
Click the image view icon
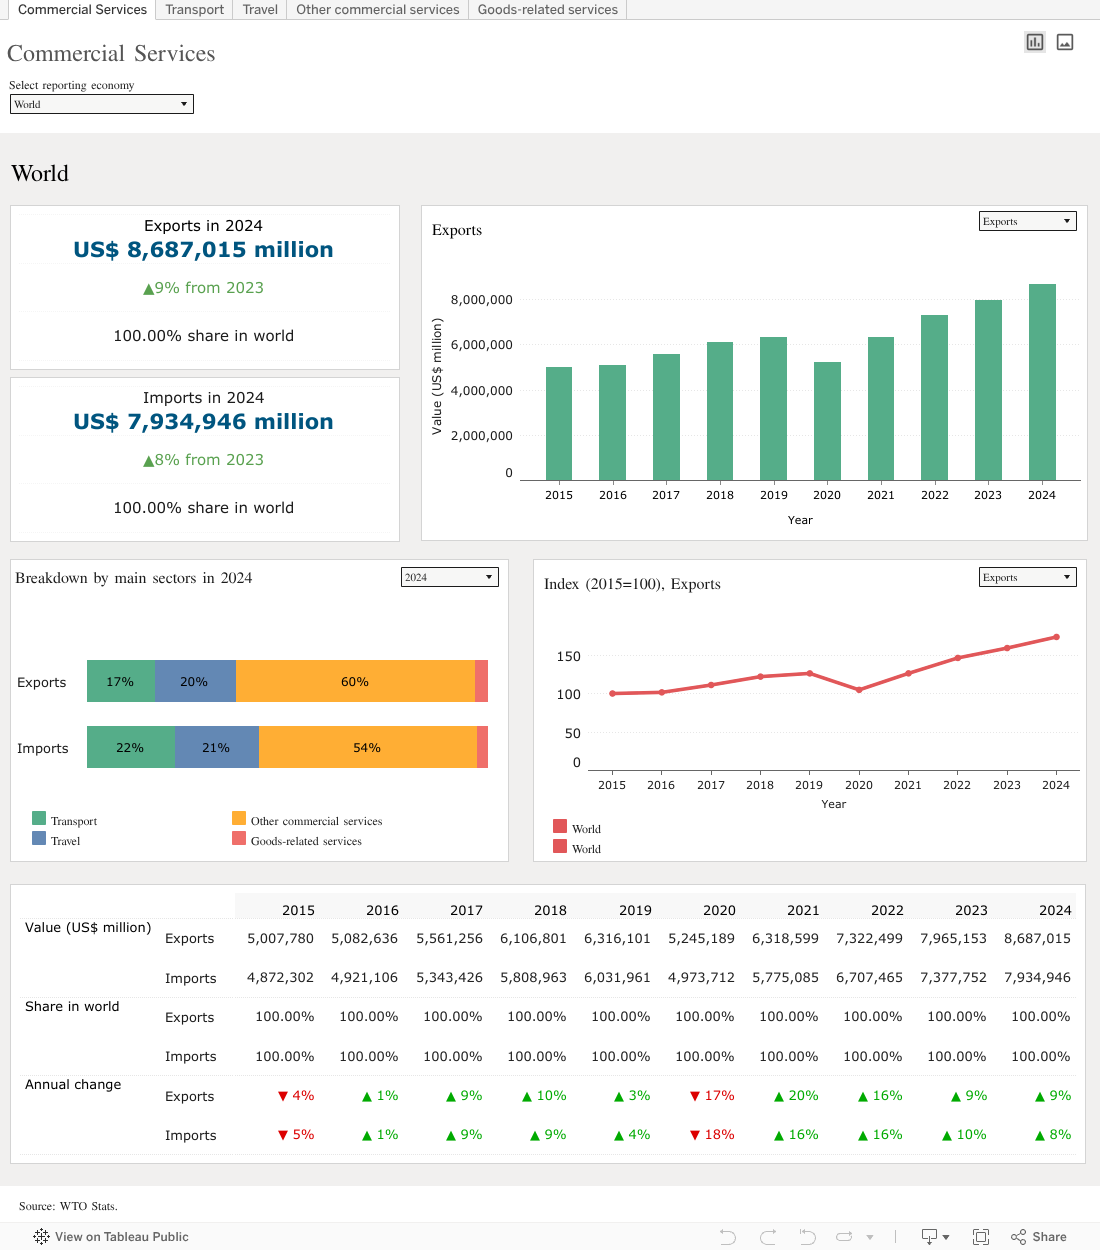[1065, 42]
